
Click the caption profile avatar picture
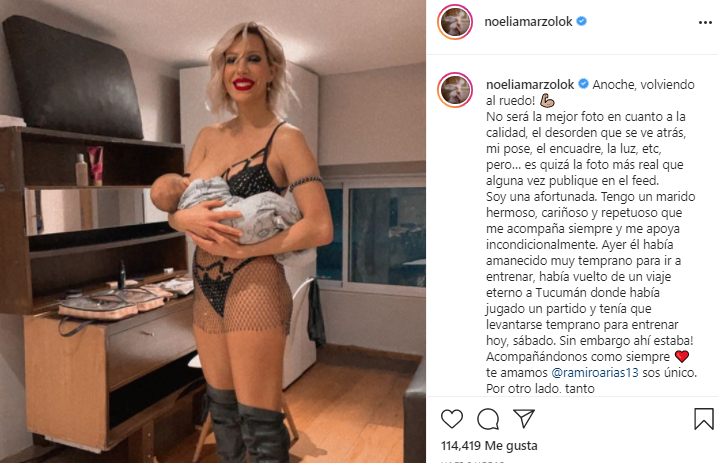click(455, 90)
